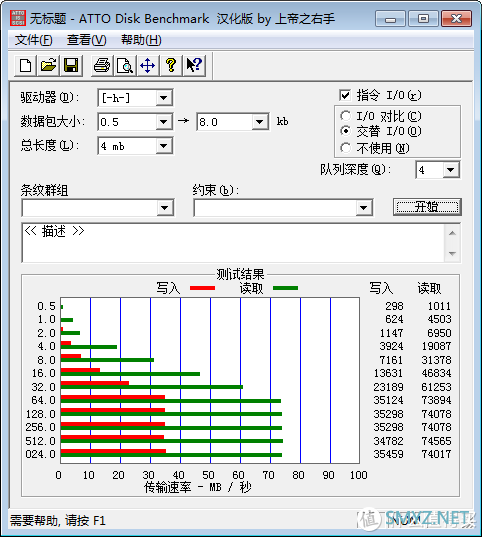Open the 查看(V) menu
Image resolution: width=482 pixels, height=537 pixels.
pyautogui.click(x=87, y=40)
